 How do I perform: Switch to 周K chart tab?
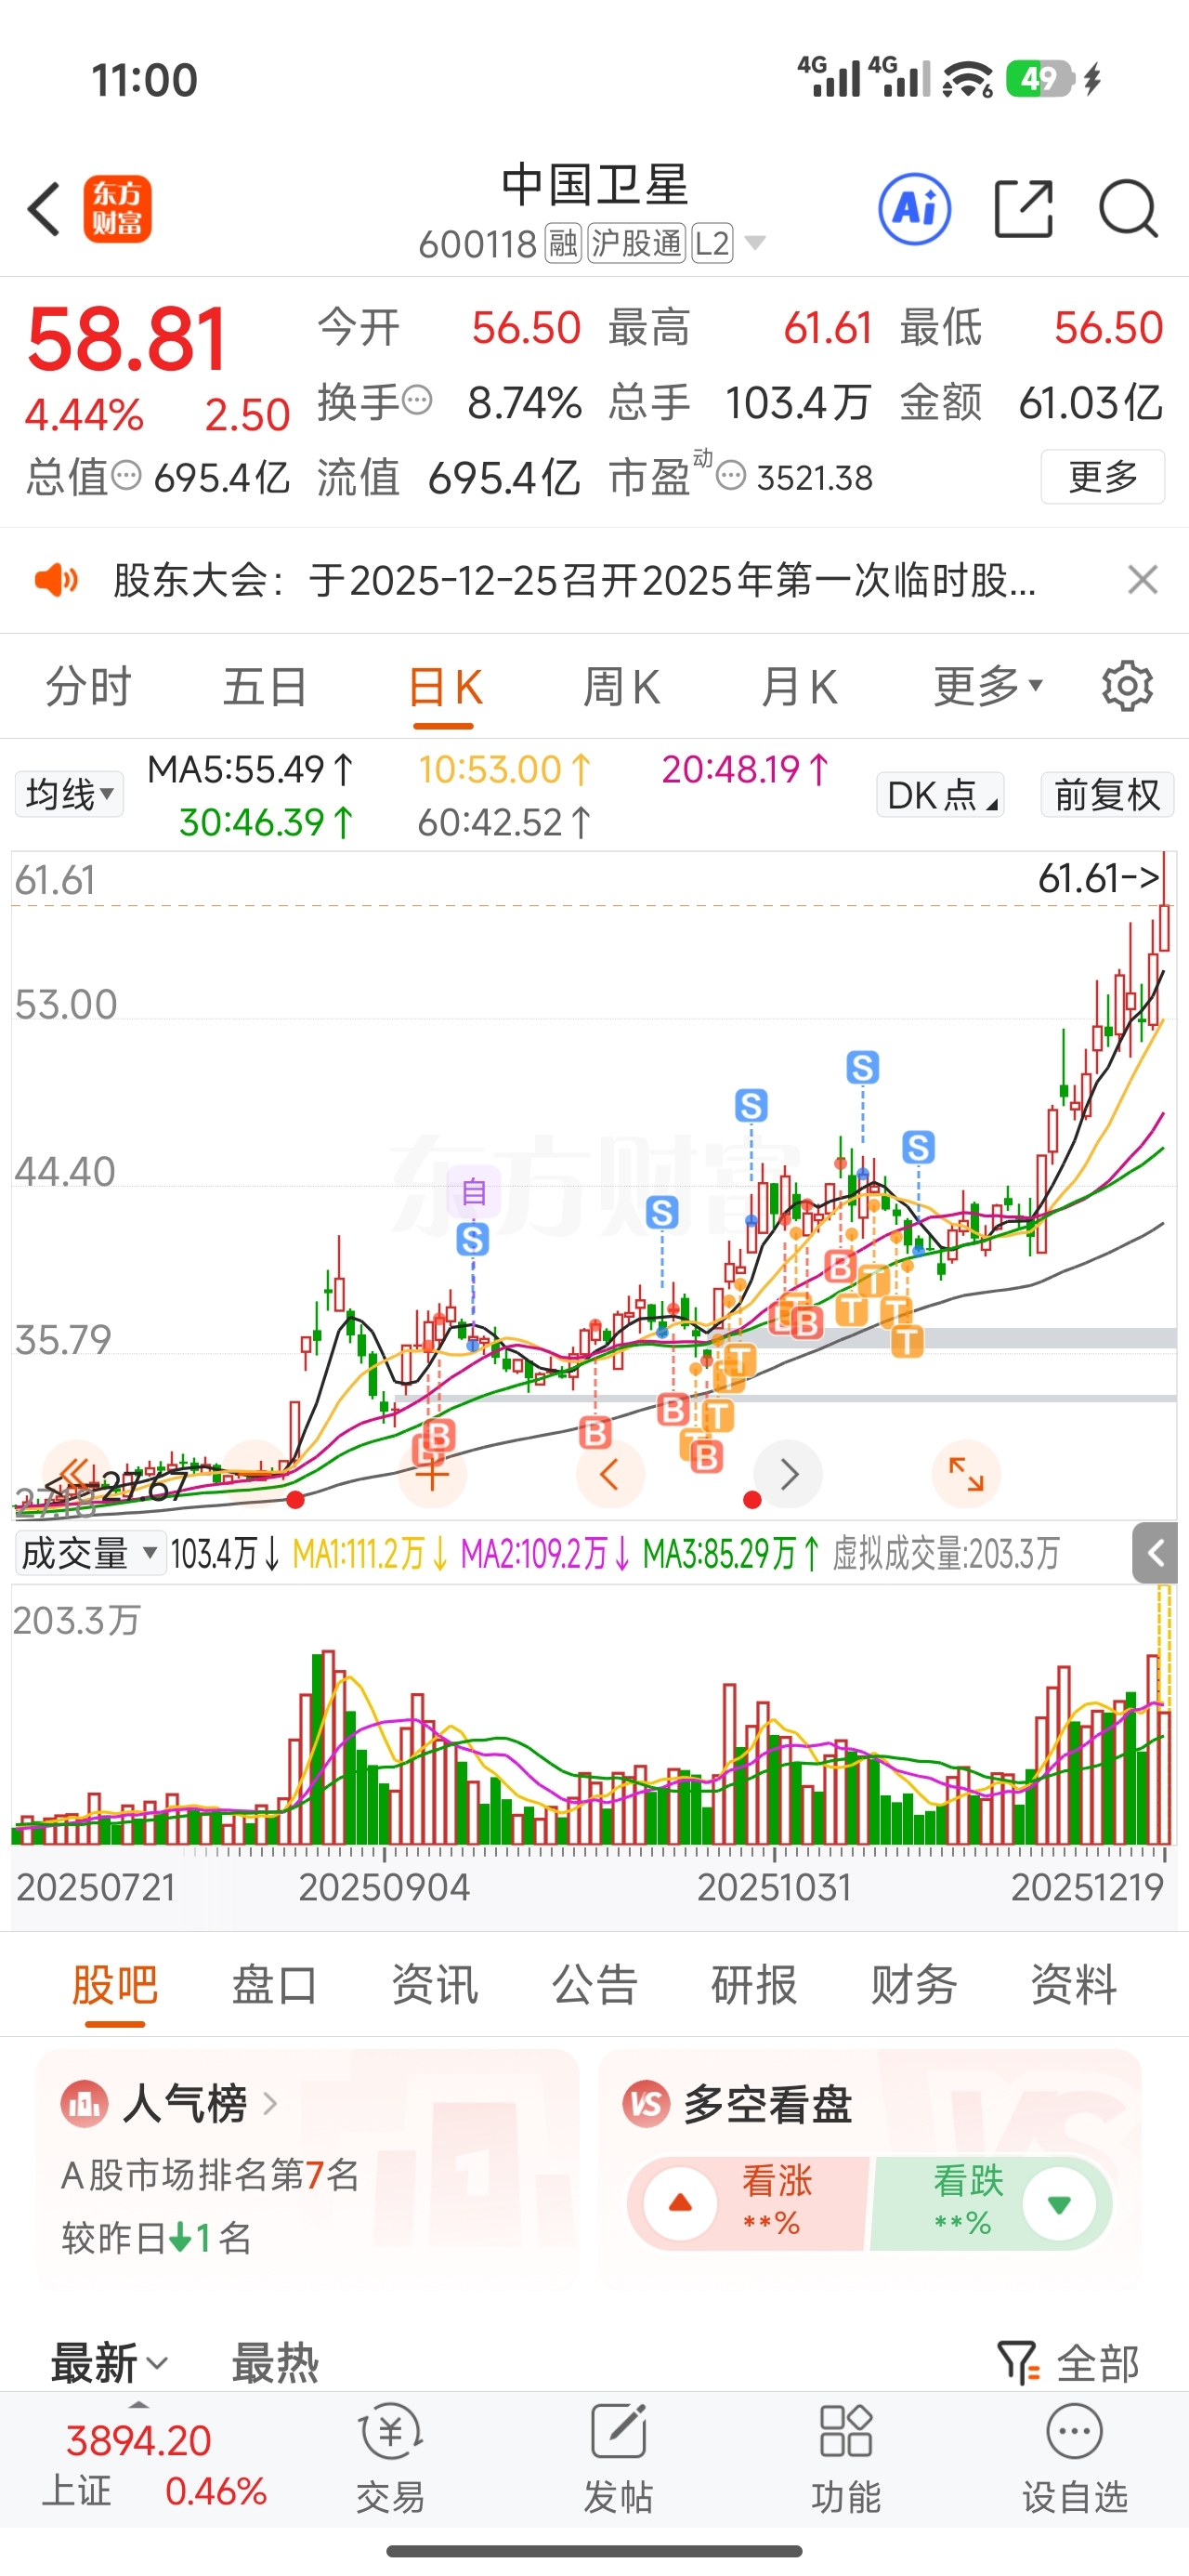click(x=621, y=687)
